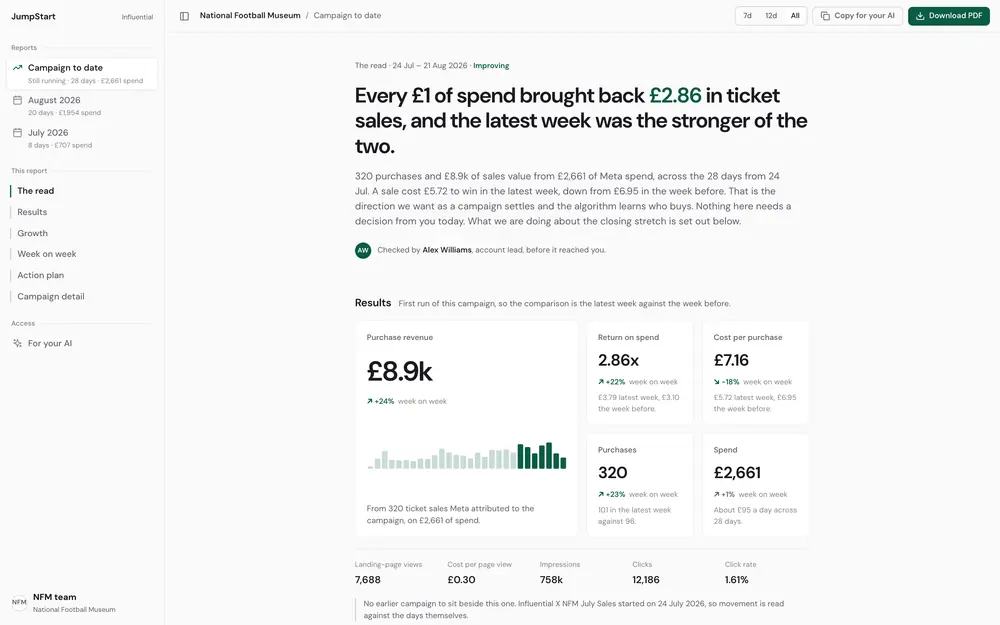
Task: Click the sparkle icon beside For your AI
Action: [x=17, y=343]
